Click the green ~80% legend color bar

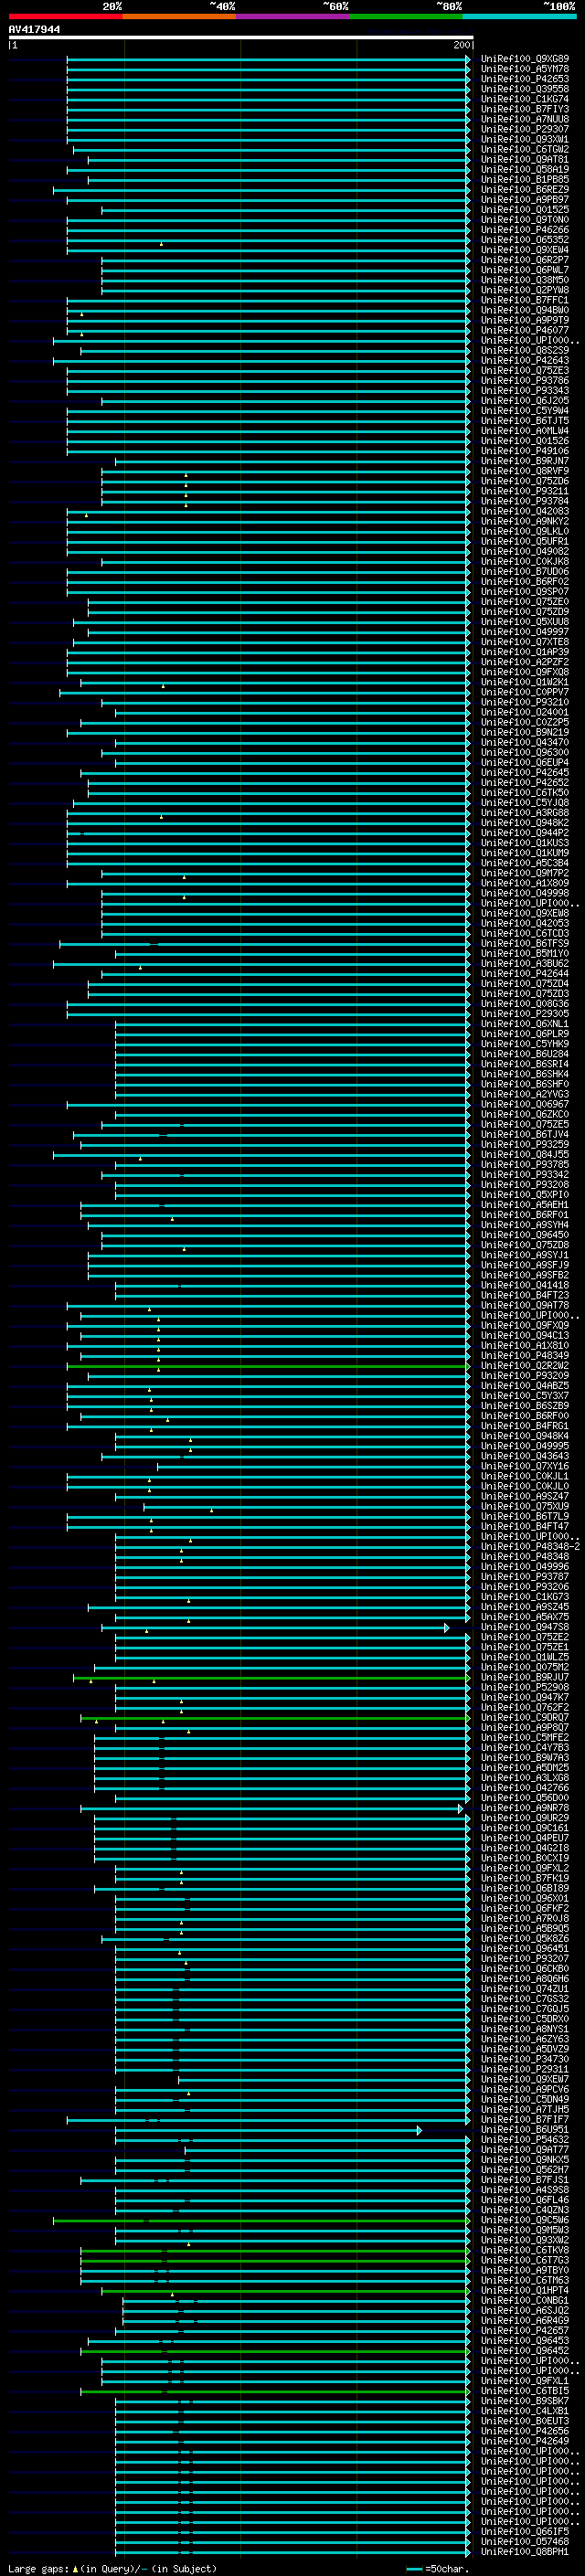pyautogui.click(x=406, y=16)
